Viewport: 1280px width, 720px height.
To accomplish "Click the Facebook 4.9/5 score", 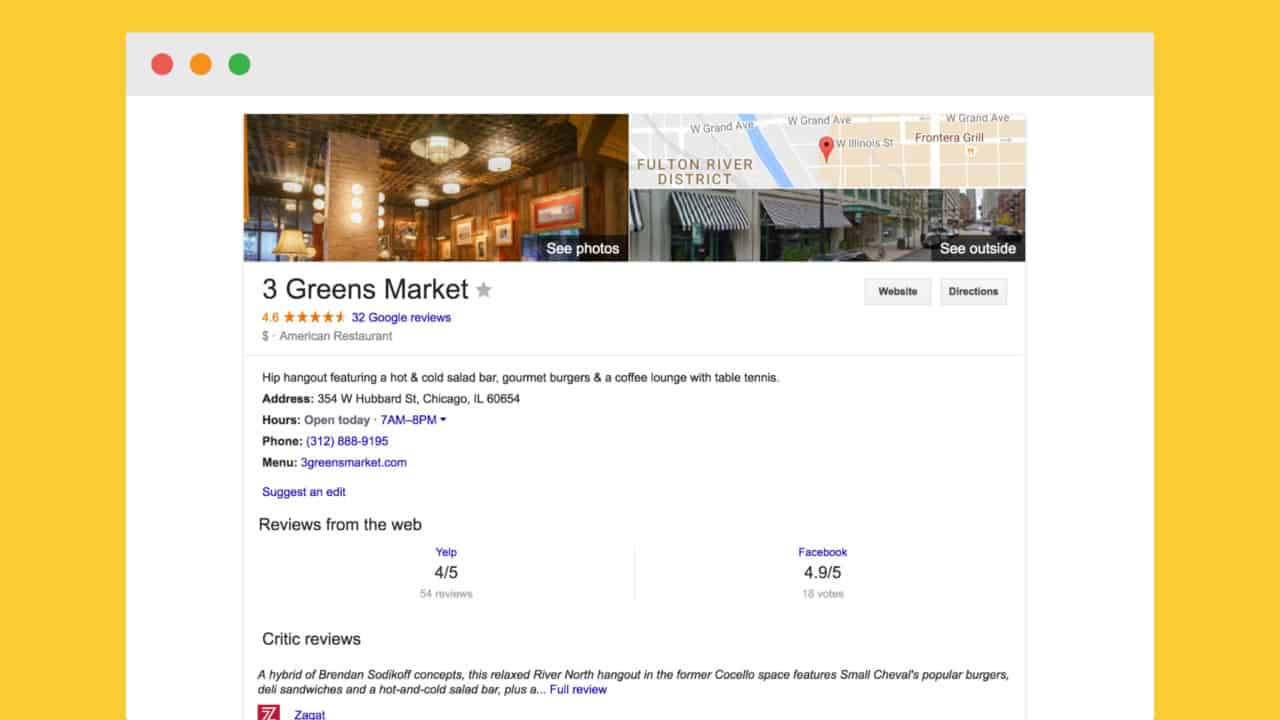I will [x=822, y=573].
